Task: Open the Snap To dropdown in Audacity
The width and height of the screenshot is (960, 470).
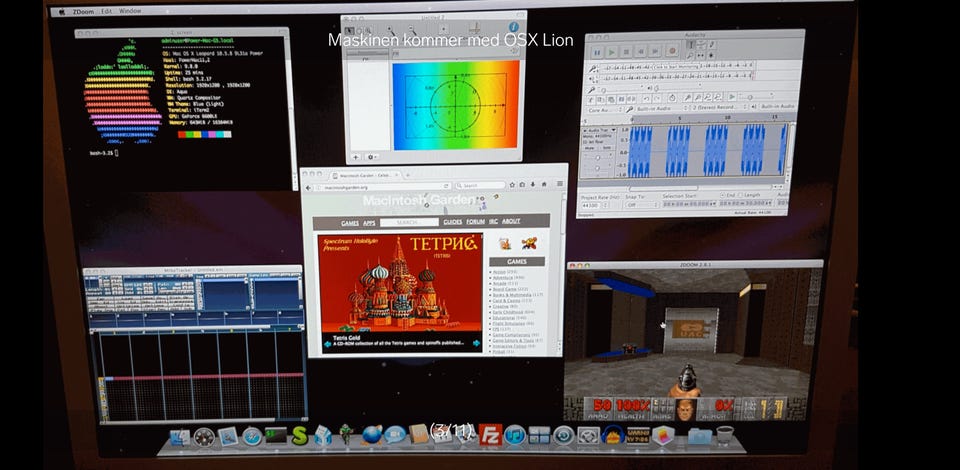Action: [x=641, y=205]
